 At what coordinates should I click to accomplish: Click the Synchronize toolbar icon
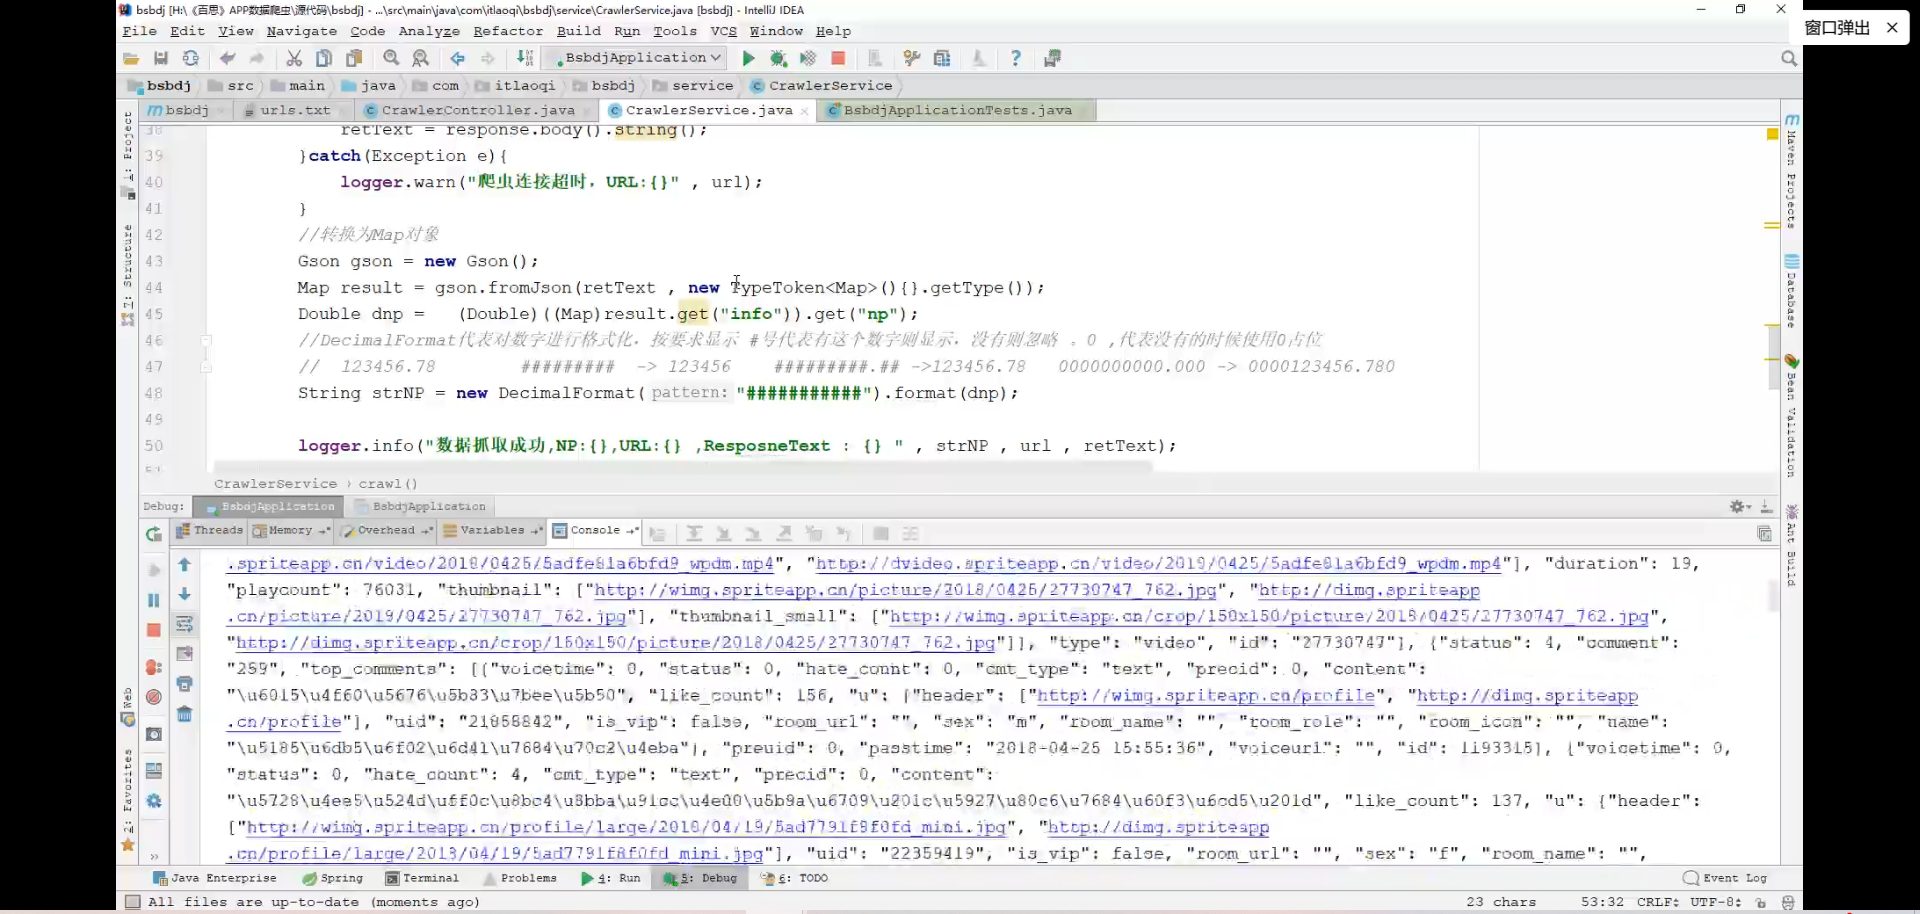(190, 58)
